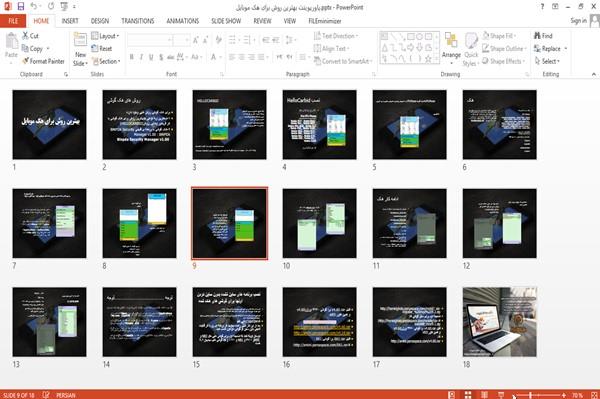600x399 pixels.
Task: Click the Decrease List Level icon
Action: (x=266, y=40)
